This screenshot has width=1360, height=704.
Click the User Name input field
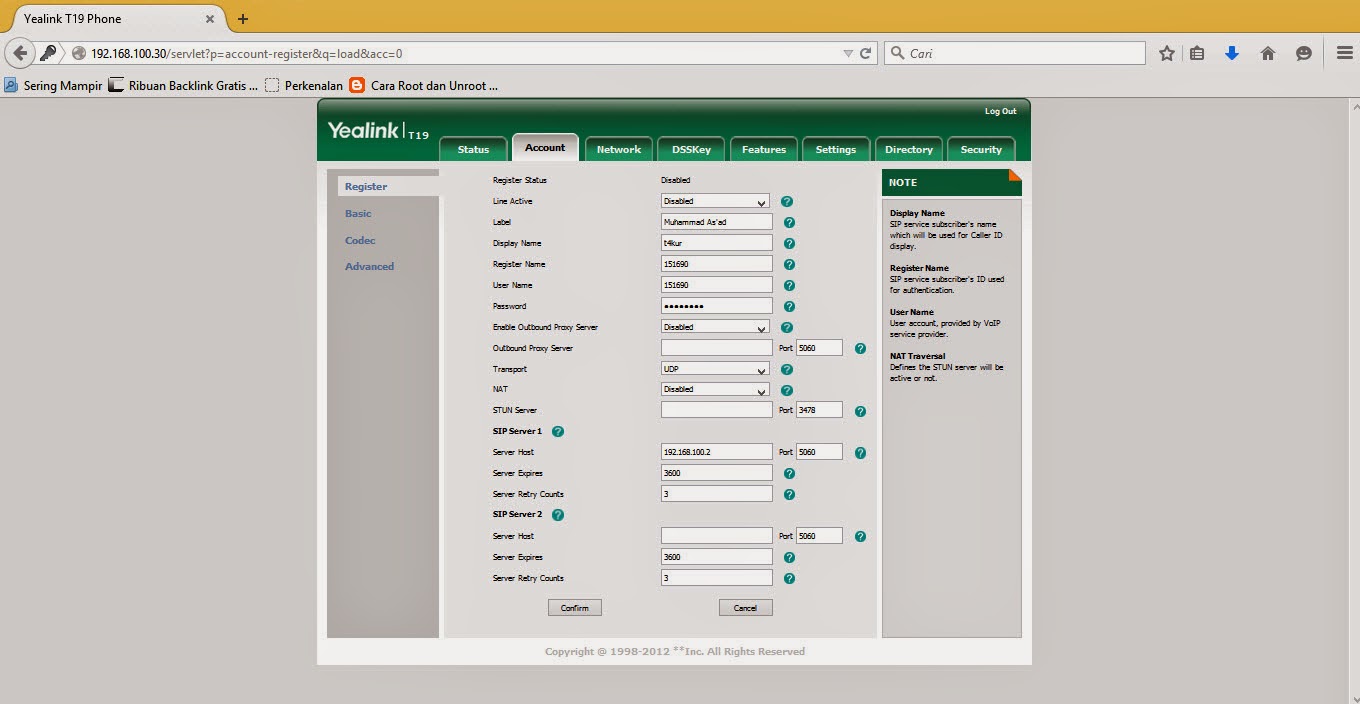click(x=716, y=285)
